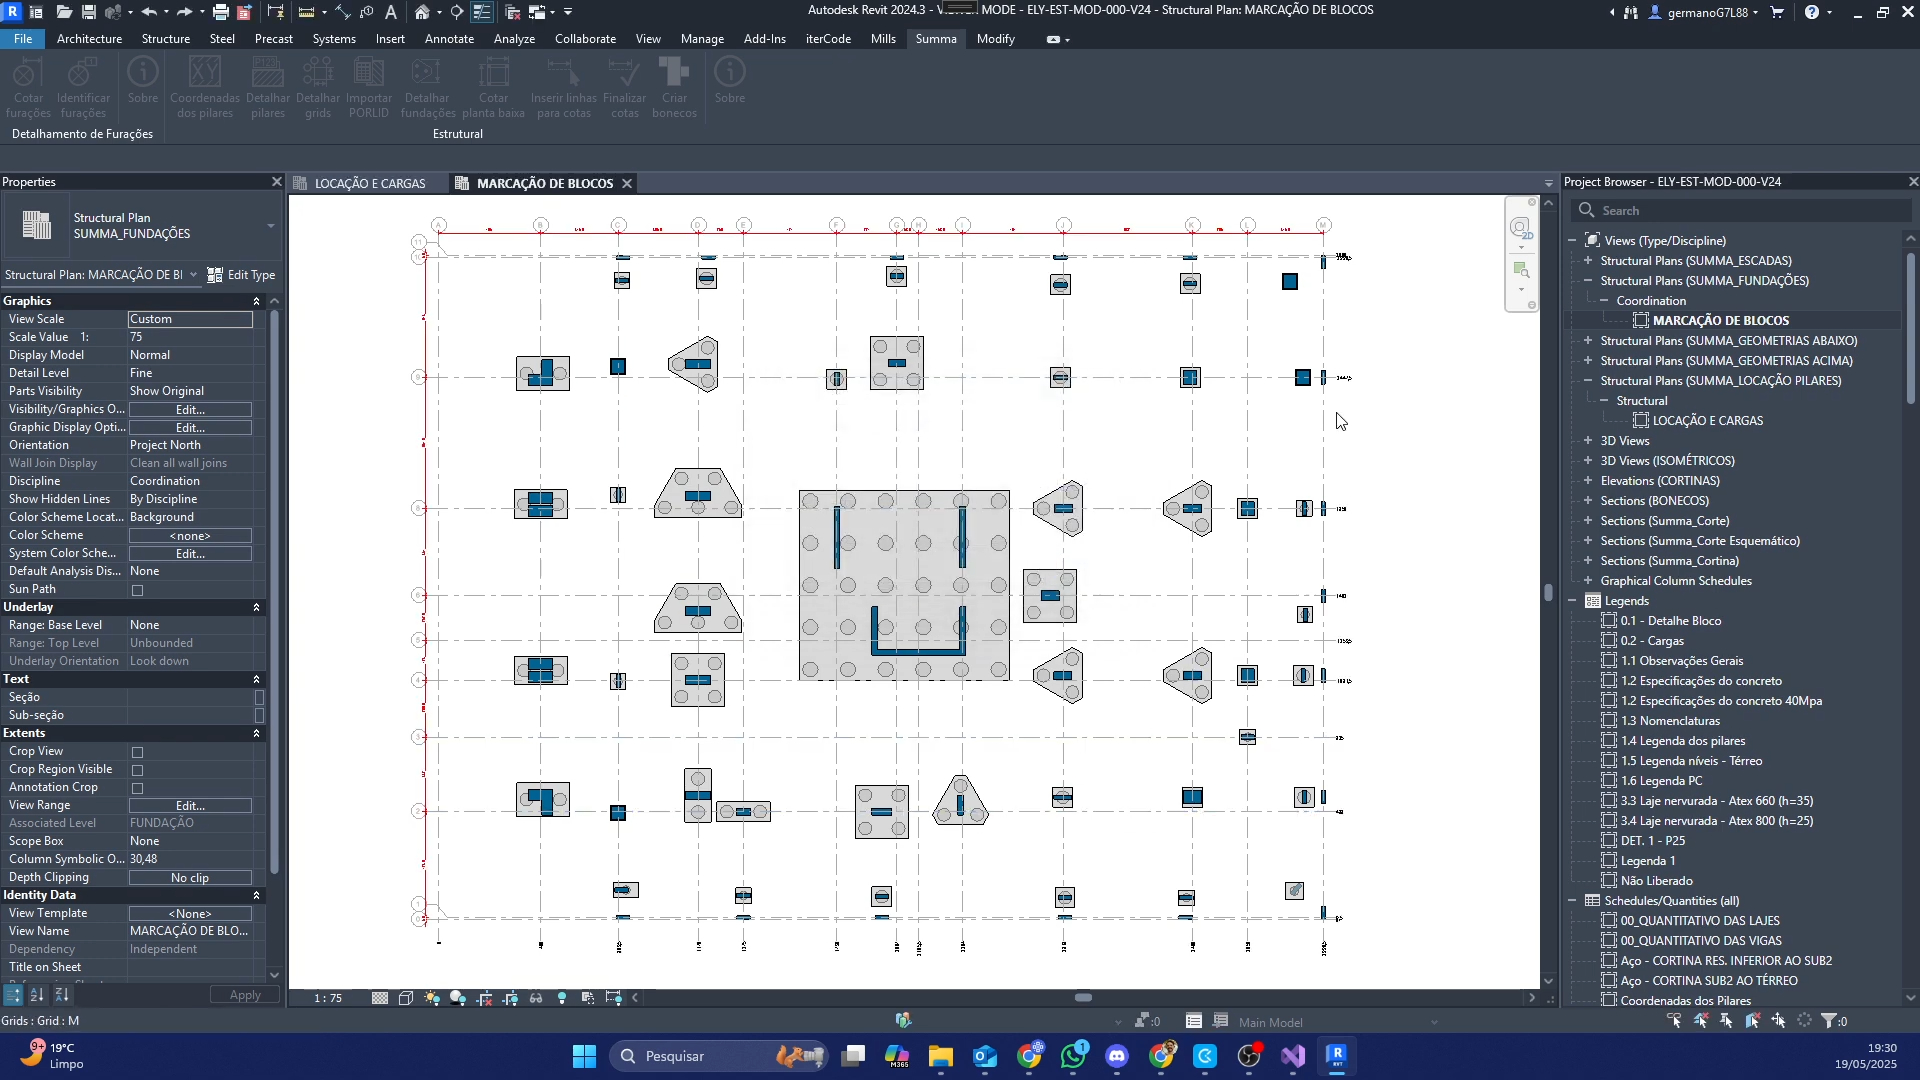Collapse the Legends tree node
Image resolution: width=1920 pixels, height=1080 pixels.
(1572, 601)
